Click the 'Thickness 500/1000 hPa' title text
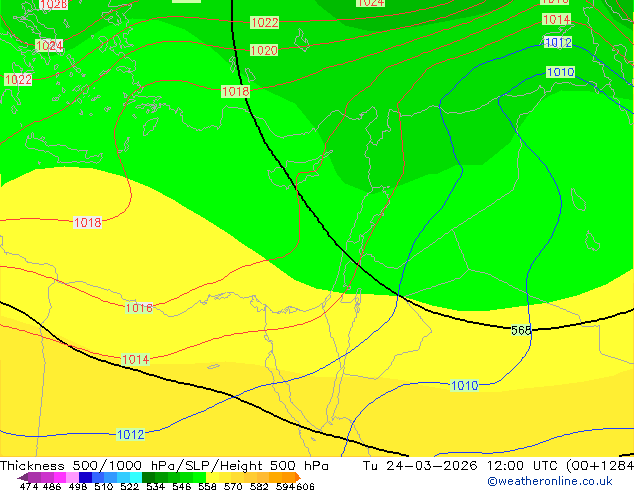The image size is (634, 490). [86, 466]
